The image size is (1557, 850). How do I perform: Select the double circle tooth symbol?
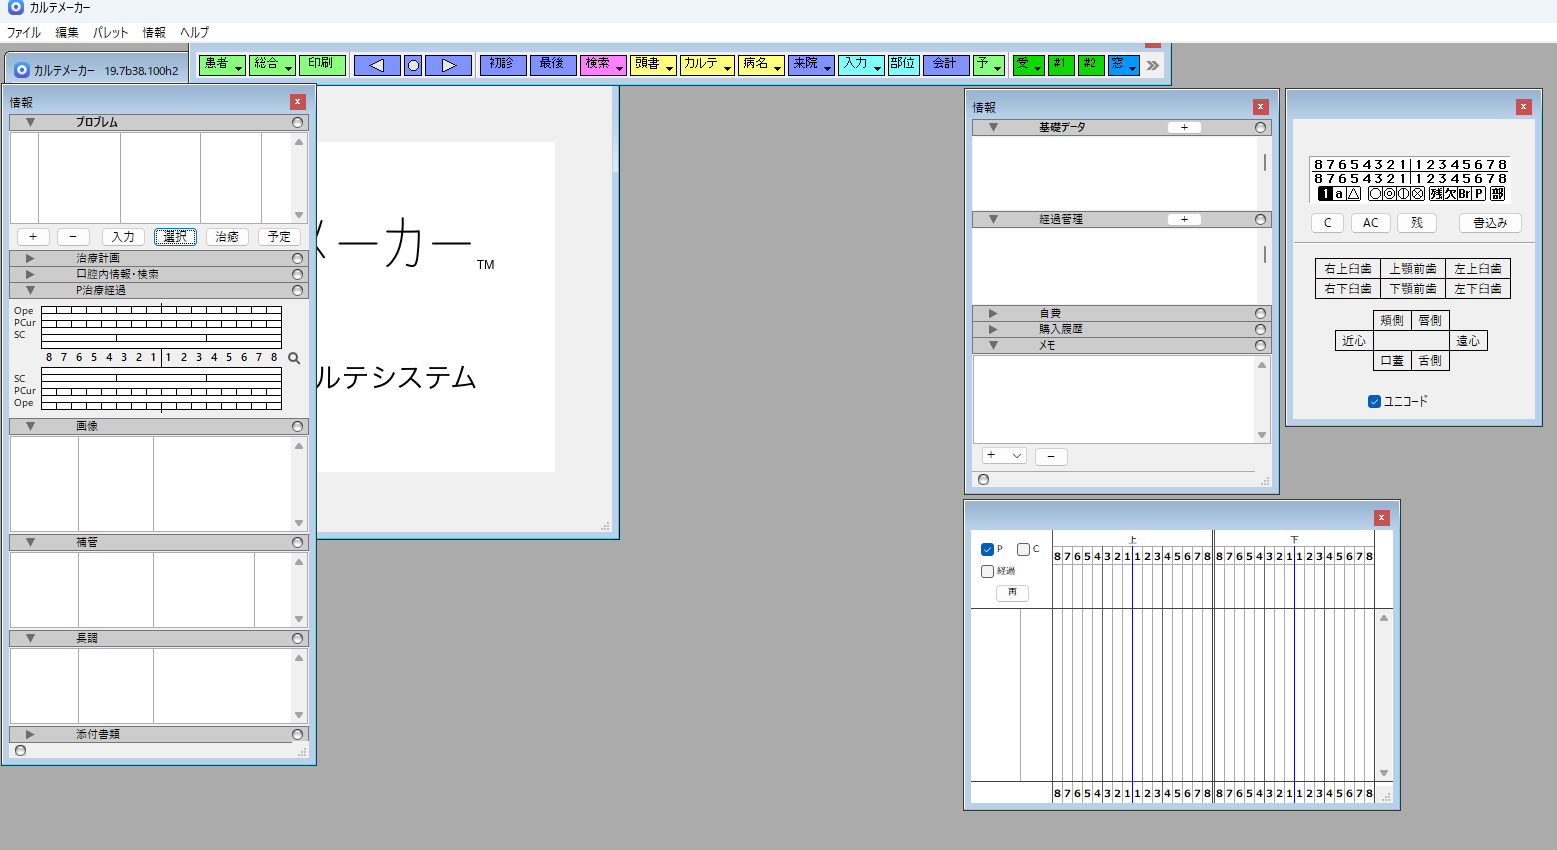(1389, 194)
